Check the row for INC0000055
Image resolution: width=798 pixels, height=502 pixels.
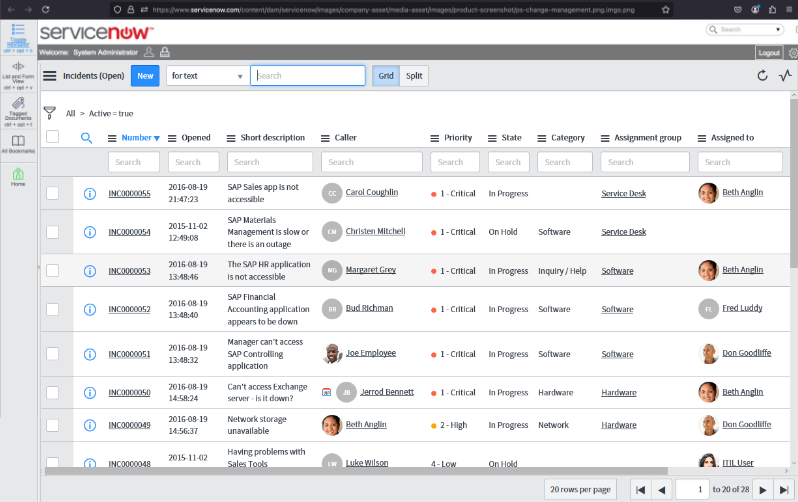52,193
